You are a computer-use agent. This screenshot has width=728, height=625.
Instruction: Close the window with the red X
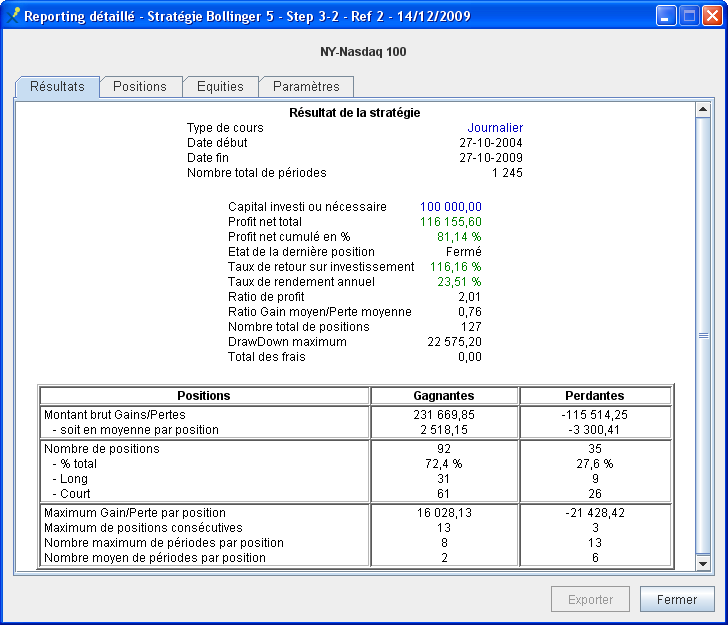(x=711, y=16)
